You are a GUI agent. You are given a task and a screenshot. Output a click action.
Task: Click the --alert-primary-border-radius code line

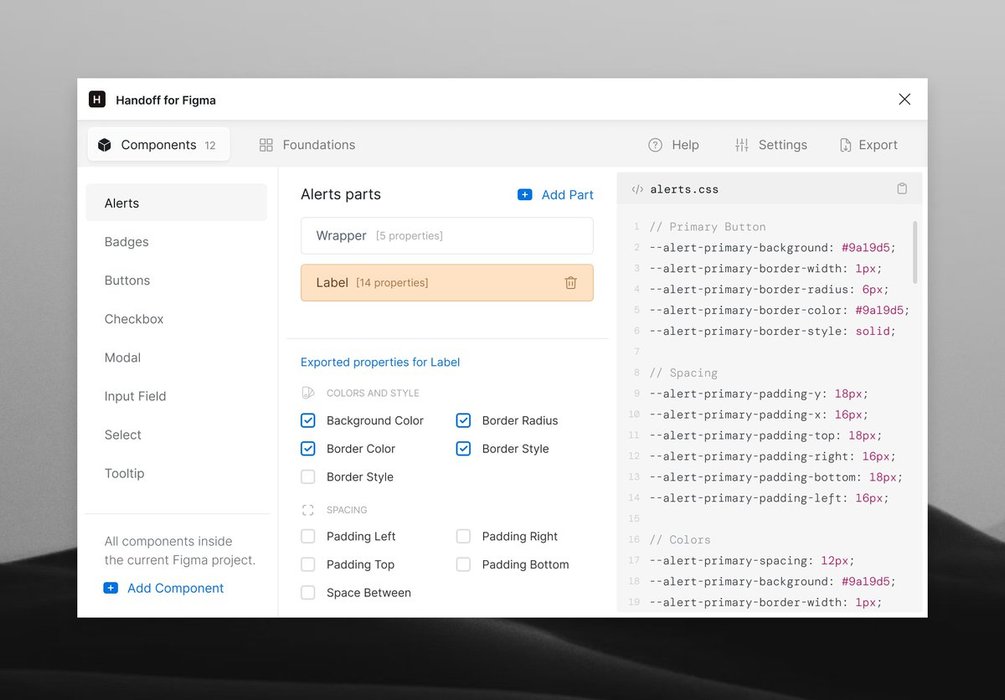[x=769, y=289]
